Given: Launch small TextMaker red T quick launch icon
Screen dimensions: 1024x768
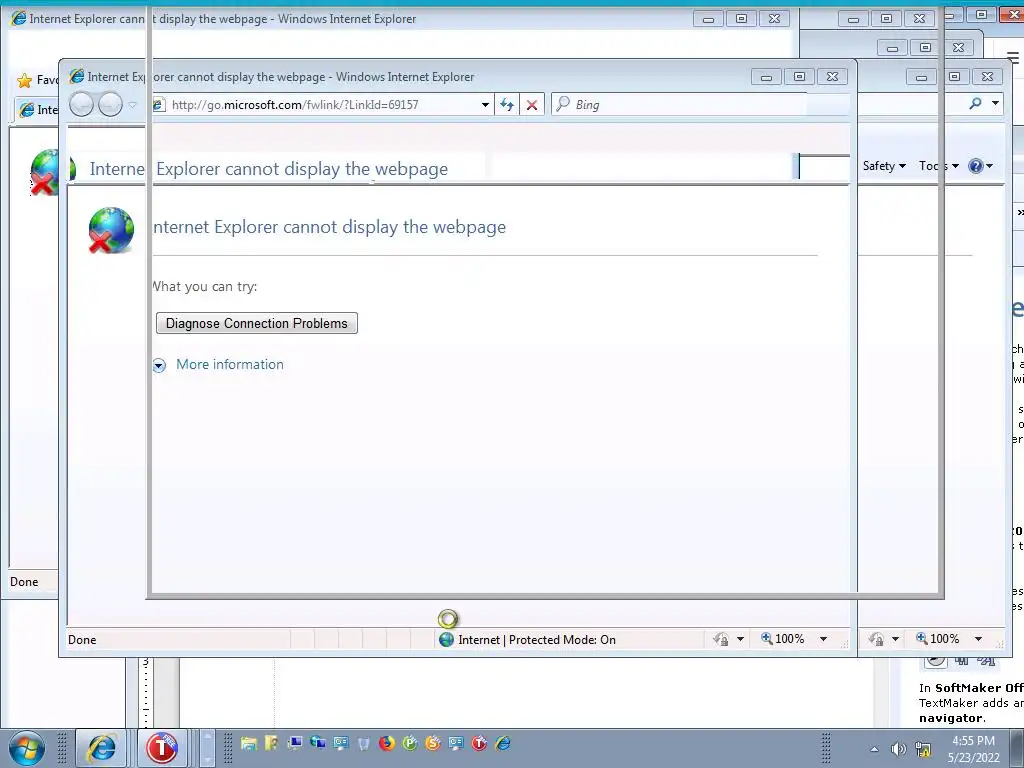Looking at the screenshot, I should [x=479, y=743].
